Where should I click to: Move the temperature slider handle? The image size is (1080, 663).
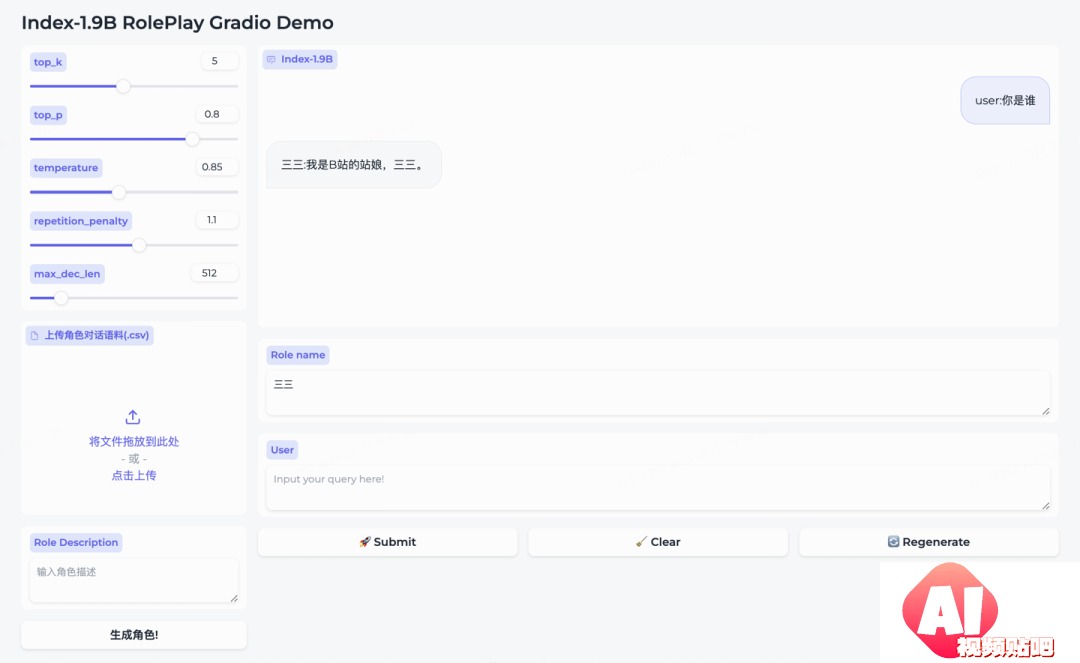tap(119, 192)
